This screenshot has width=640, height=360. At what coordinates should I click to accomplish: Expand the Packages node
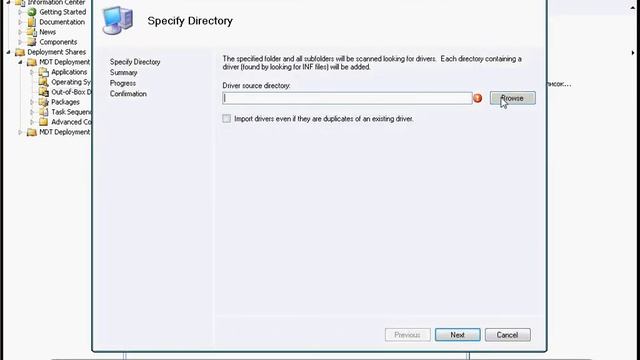pyautogui.click(x=32, y=102)
